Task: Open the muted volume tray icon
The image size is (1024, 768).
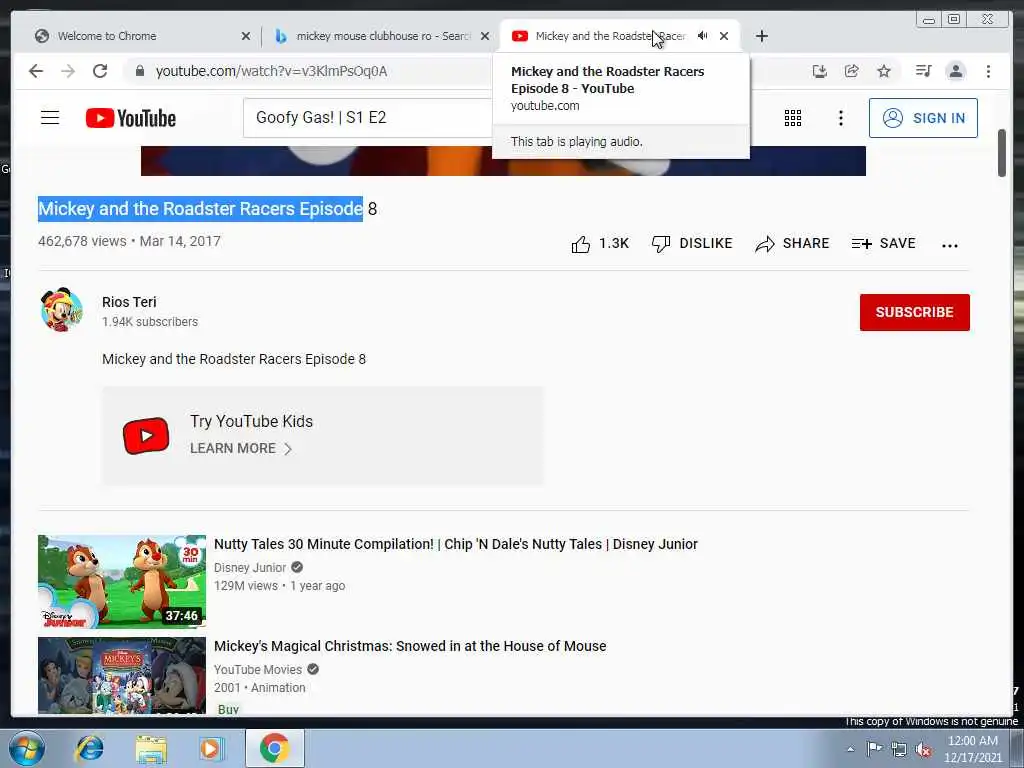Action: tap(923, 749)
